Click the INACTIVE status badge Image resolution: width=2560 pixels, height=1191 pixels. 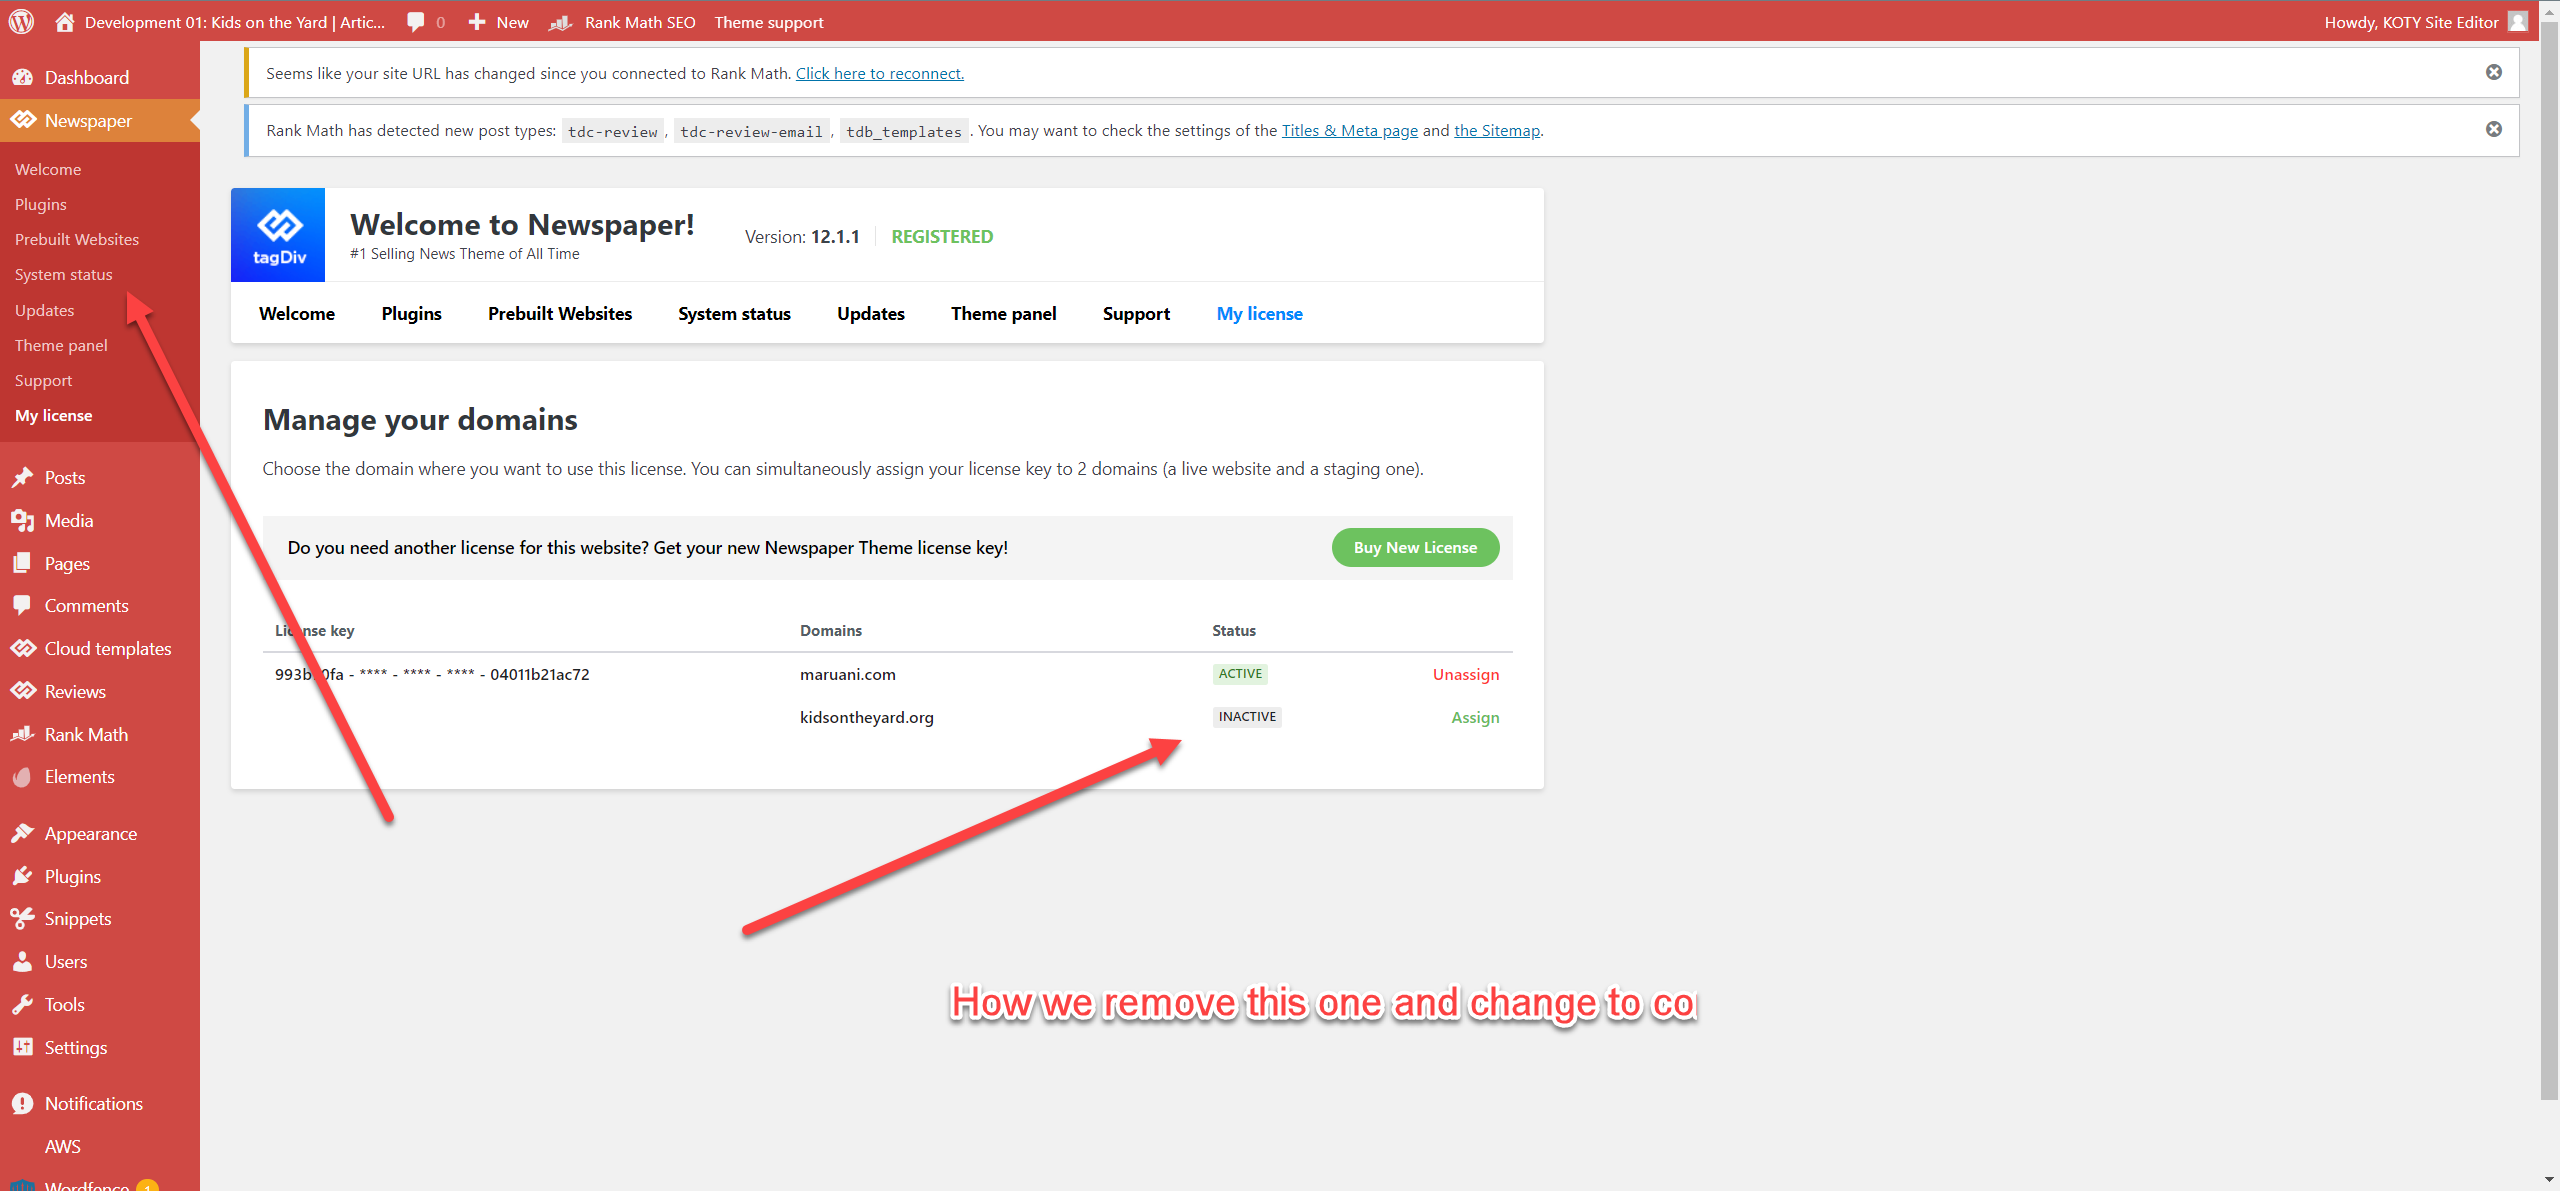click(1247, 717)
